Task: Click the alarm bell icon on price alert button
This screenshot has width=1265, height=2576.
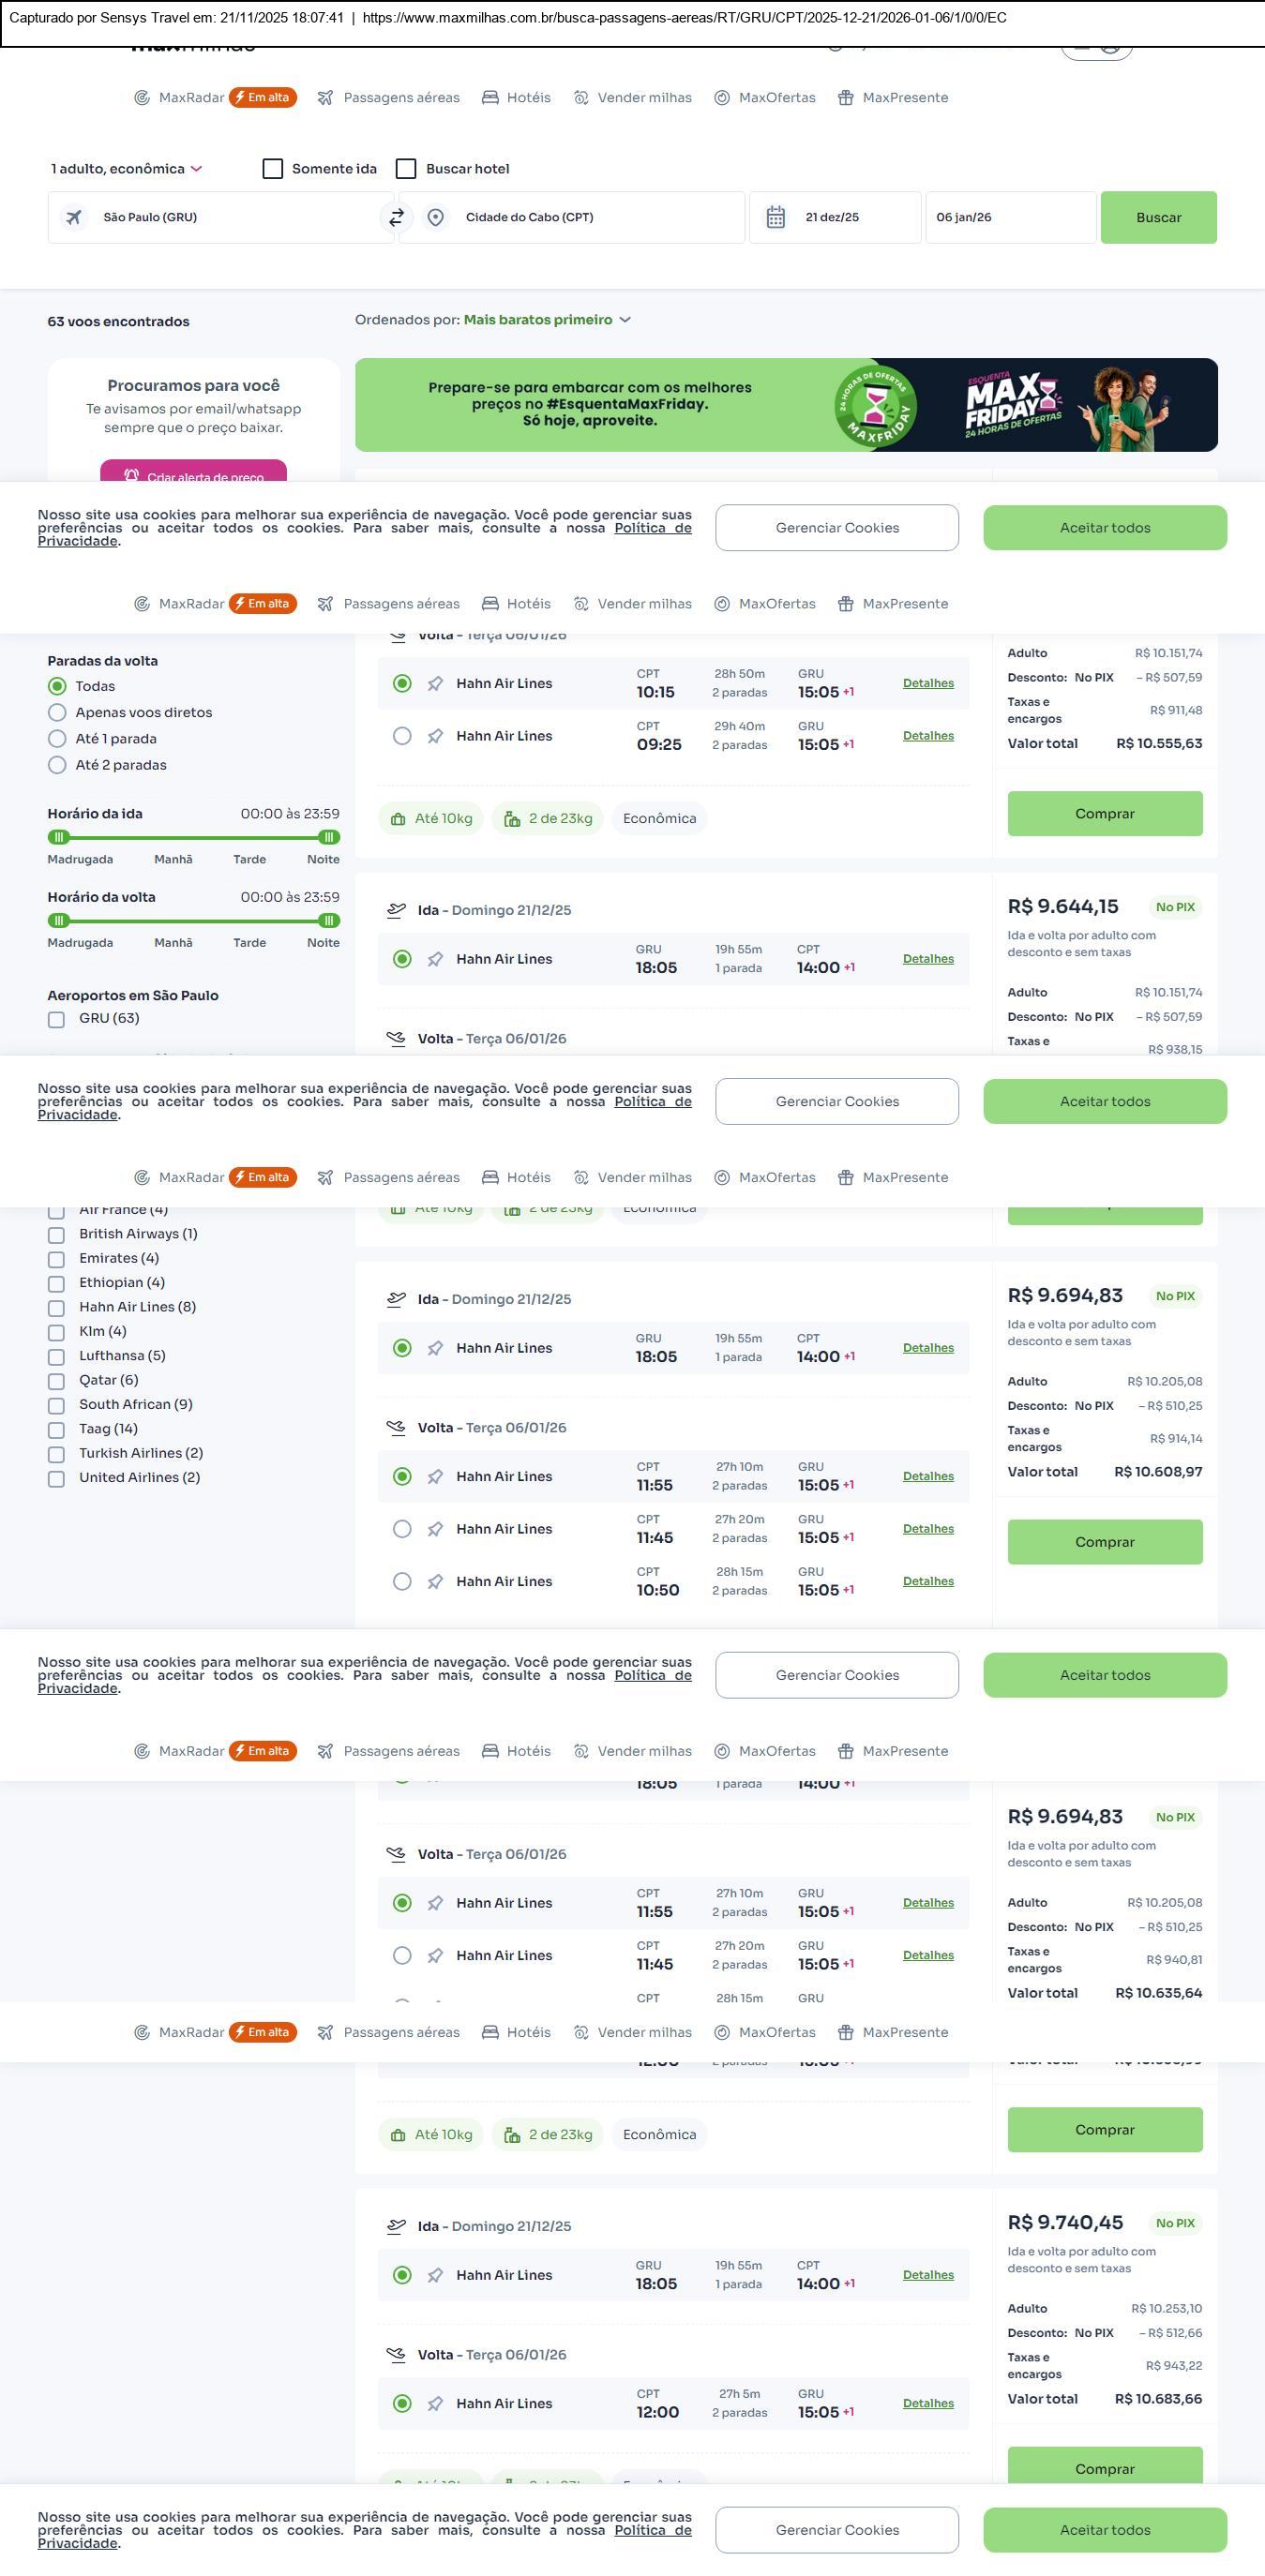Action: (131, 475)
